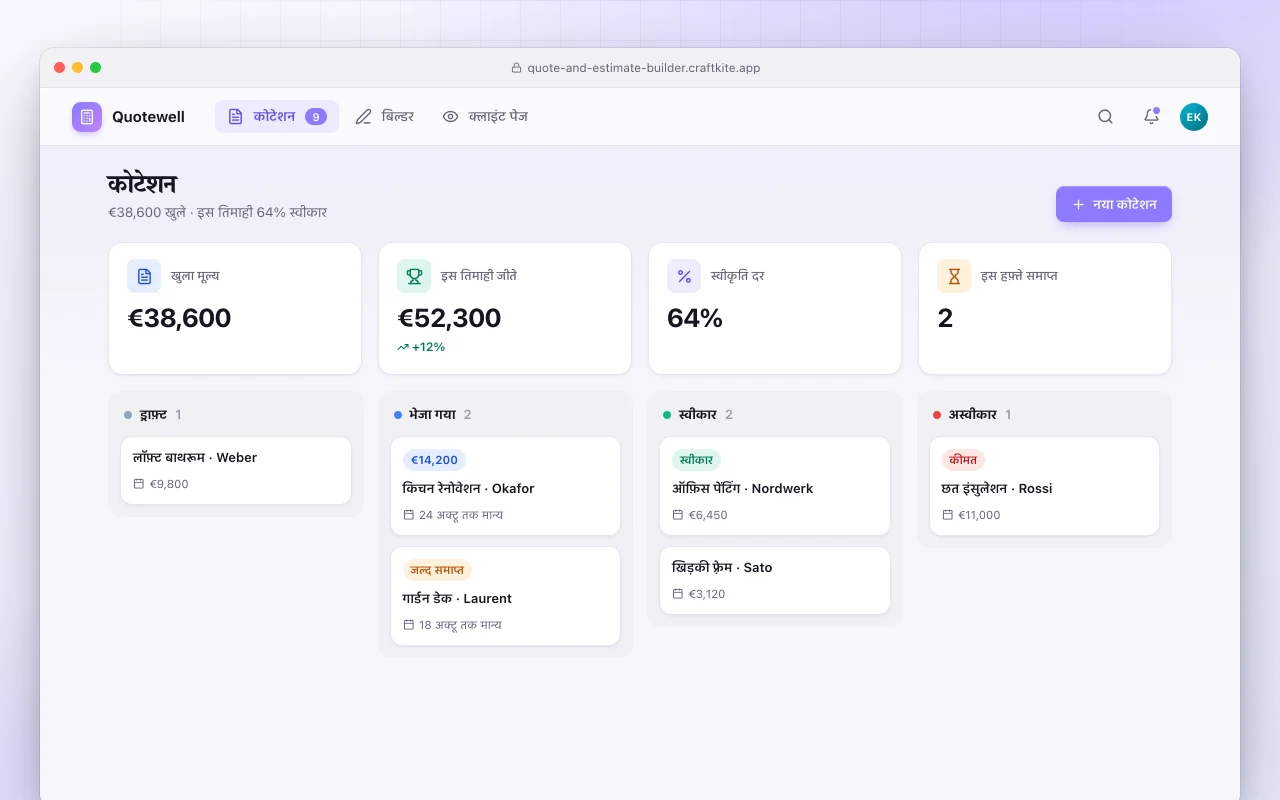Click the नया कोटेशन button
The width and height of the screenshot is (1280, 800).
click(x=1114, y=204)
